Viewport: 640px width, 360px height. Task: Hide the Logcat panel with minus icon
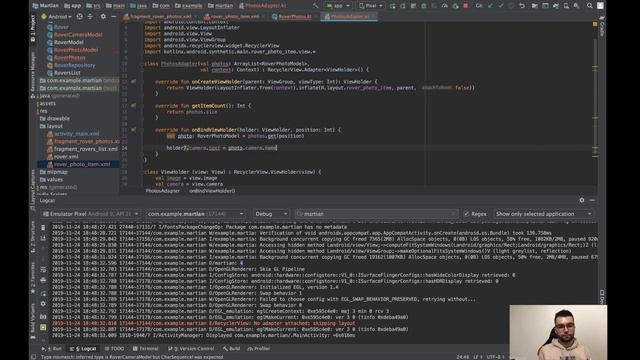pos(592,200)
